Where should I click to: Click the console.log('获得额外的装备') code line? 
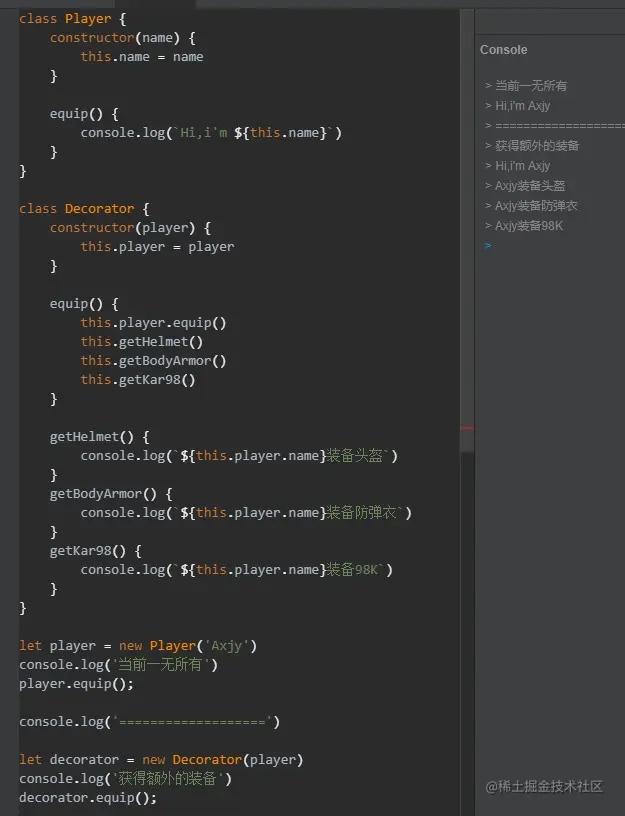coord(125,779)
